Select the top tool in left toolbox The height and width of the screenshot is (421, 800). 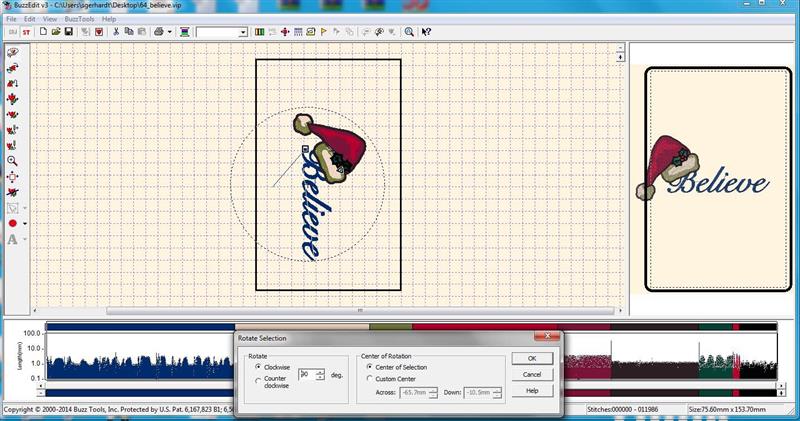coord(13,53)
